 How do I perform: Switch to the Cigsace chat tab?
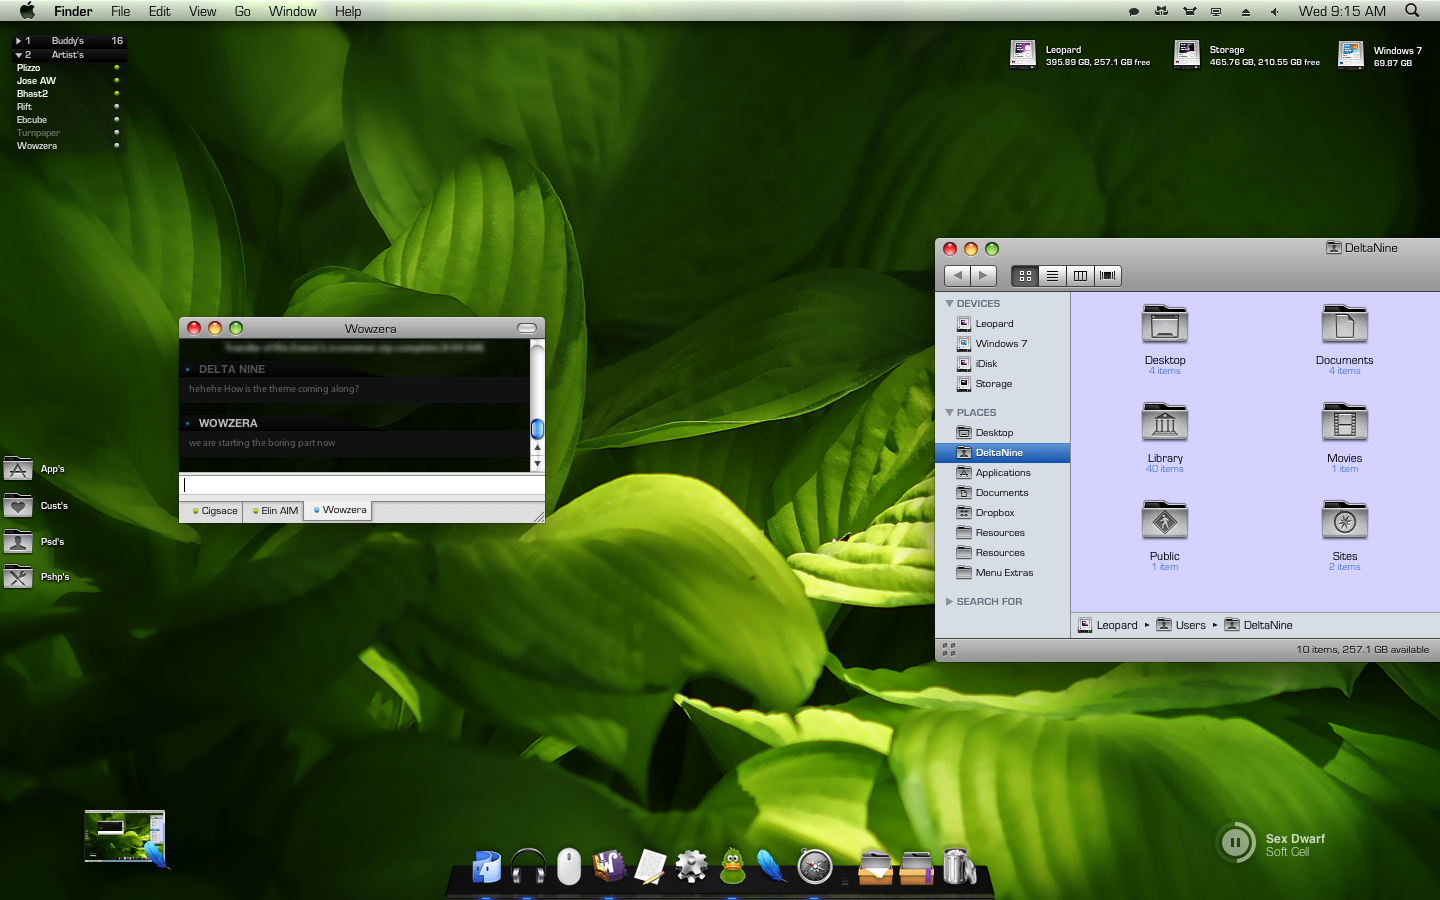(x=215, y=511)
